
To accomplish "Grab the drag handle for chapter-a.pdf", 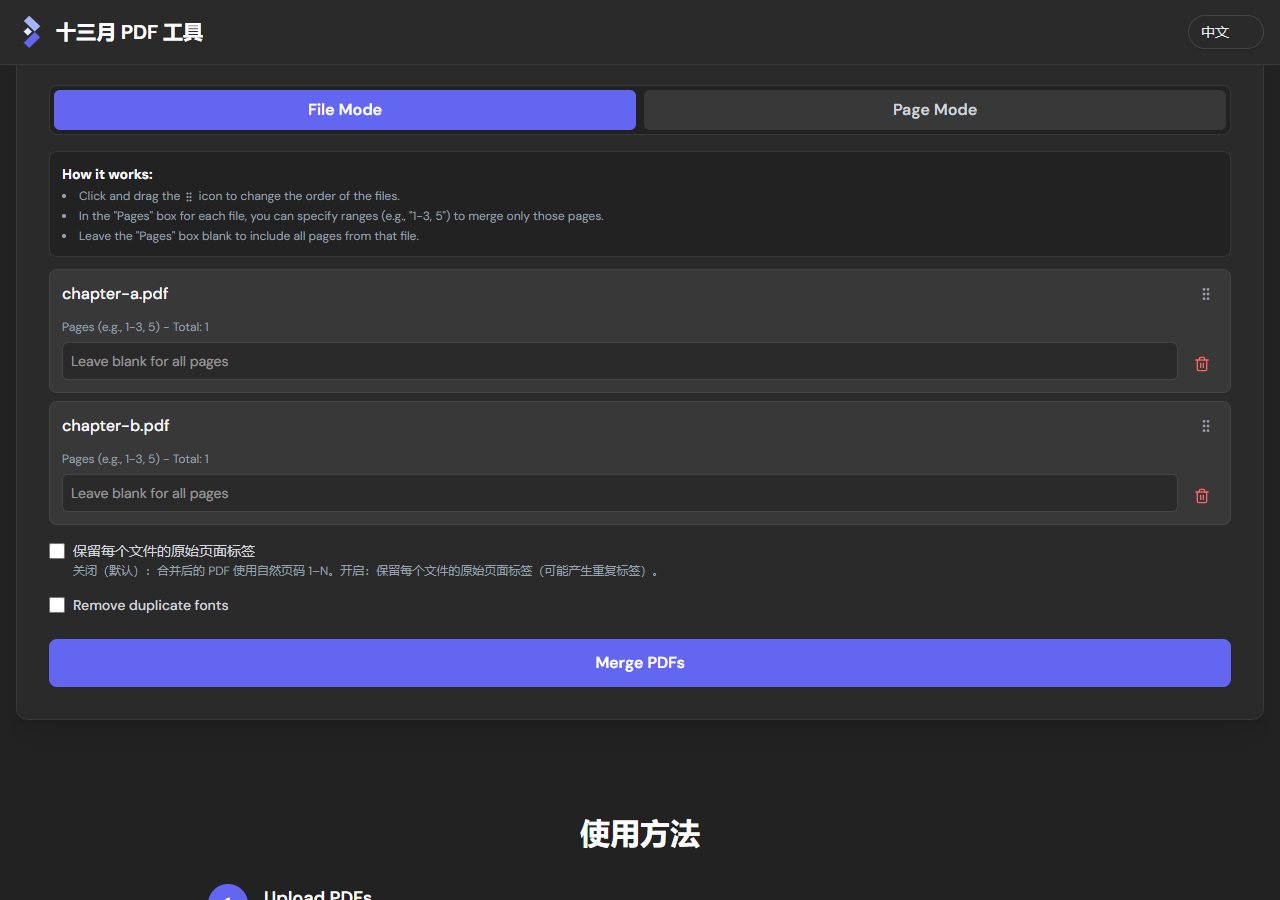I will click(1205, 294).
